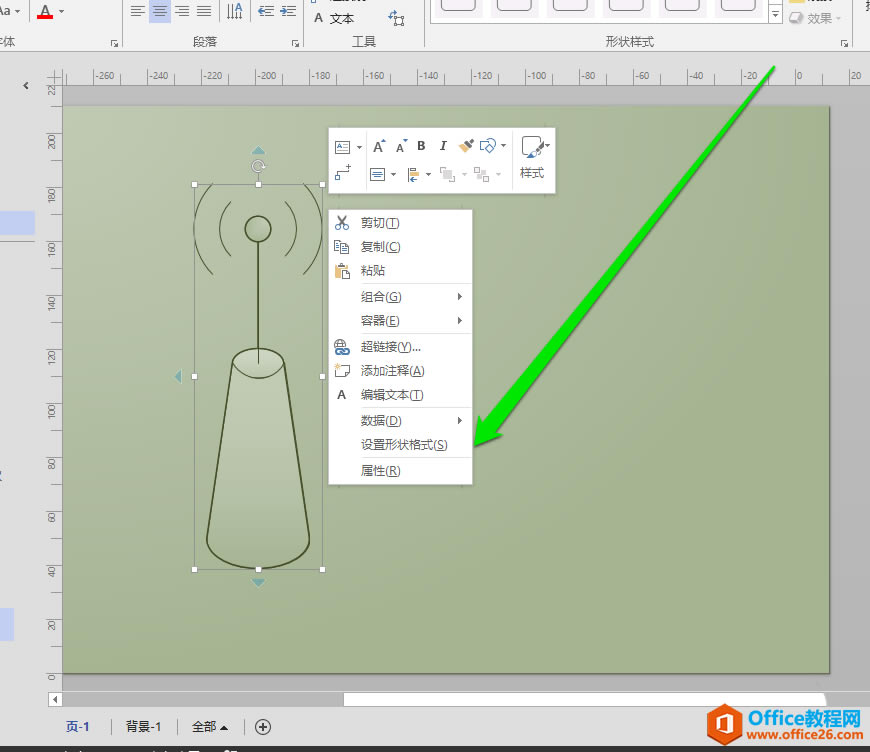Screen dimensions: 870x752
Task: Toggle justify alignment in the paragraph group
Action: pos(203,11)
